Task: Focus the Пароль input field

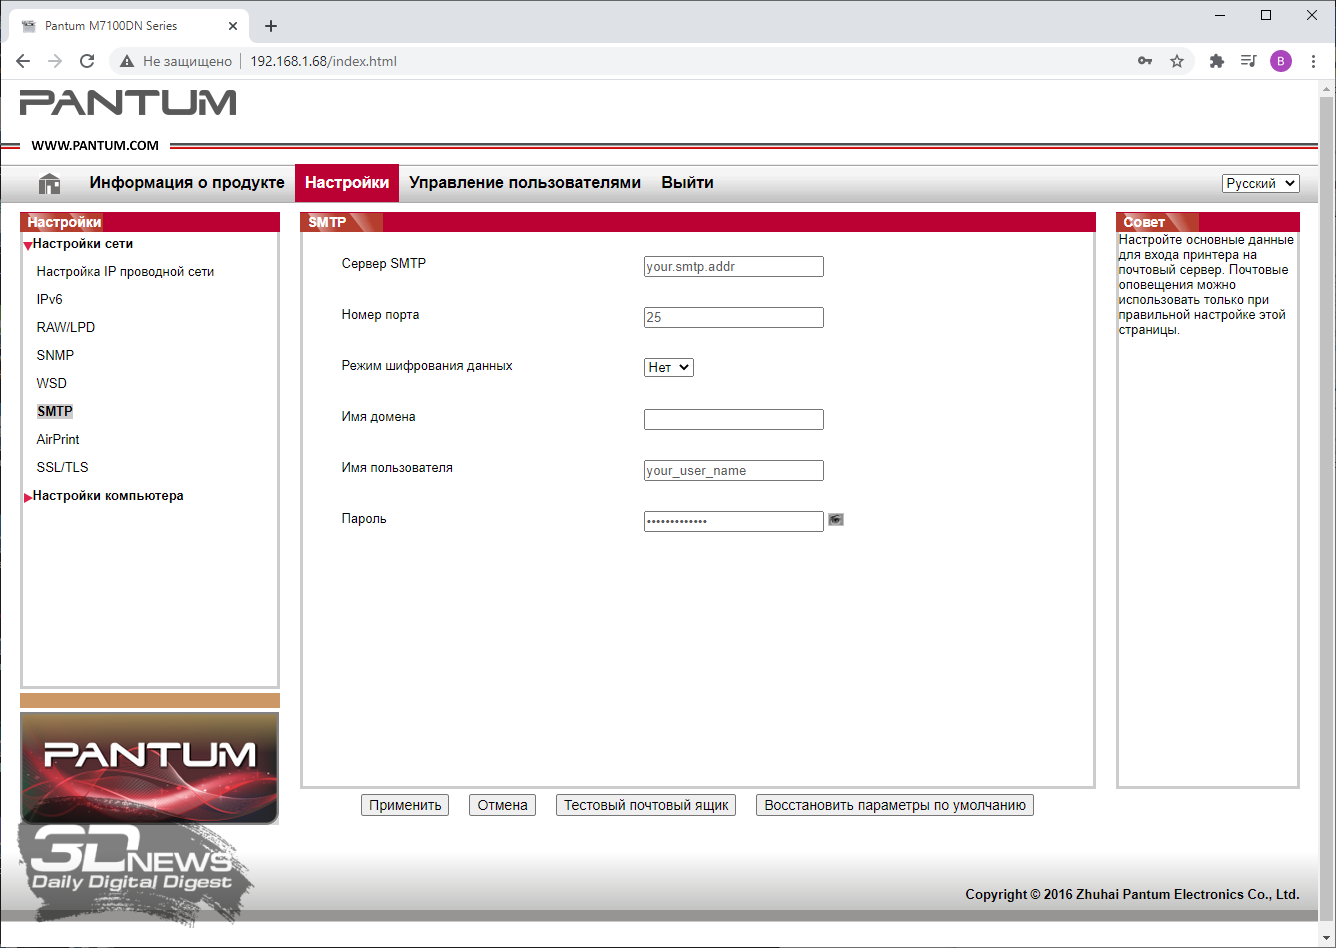Action: click(x=734, y=521)
